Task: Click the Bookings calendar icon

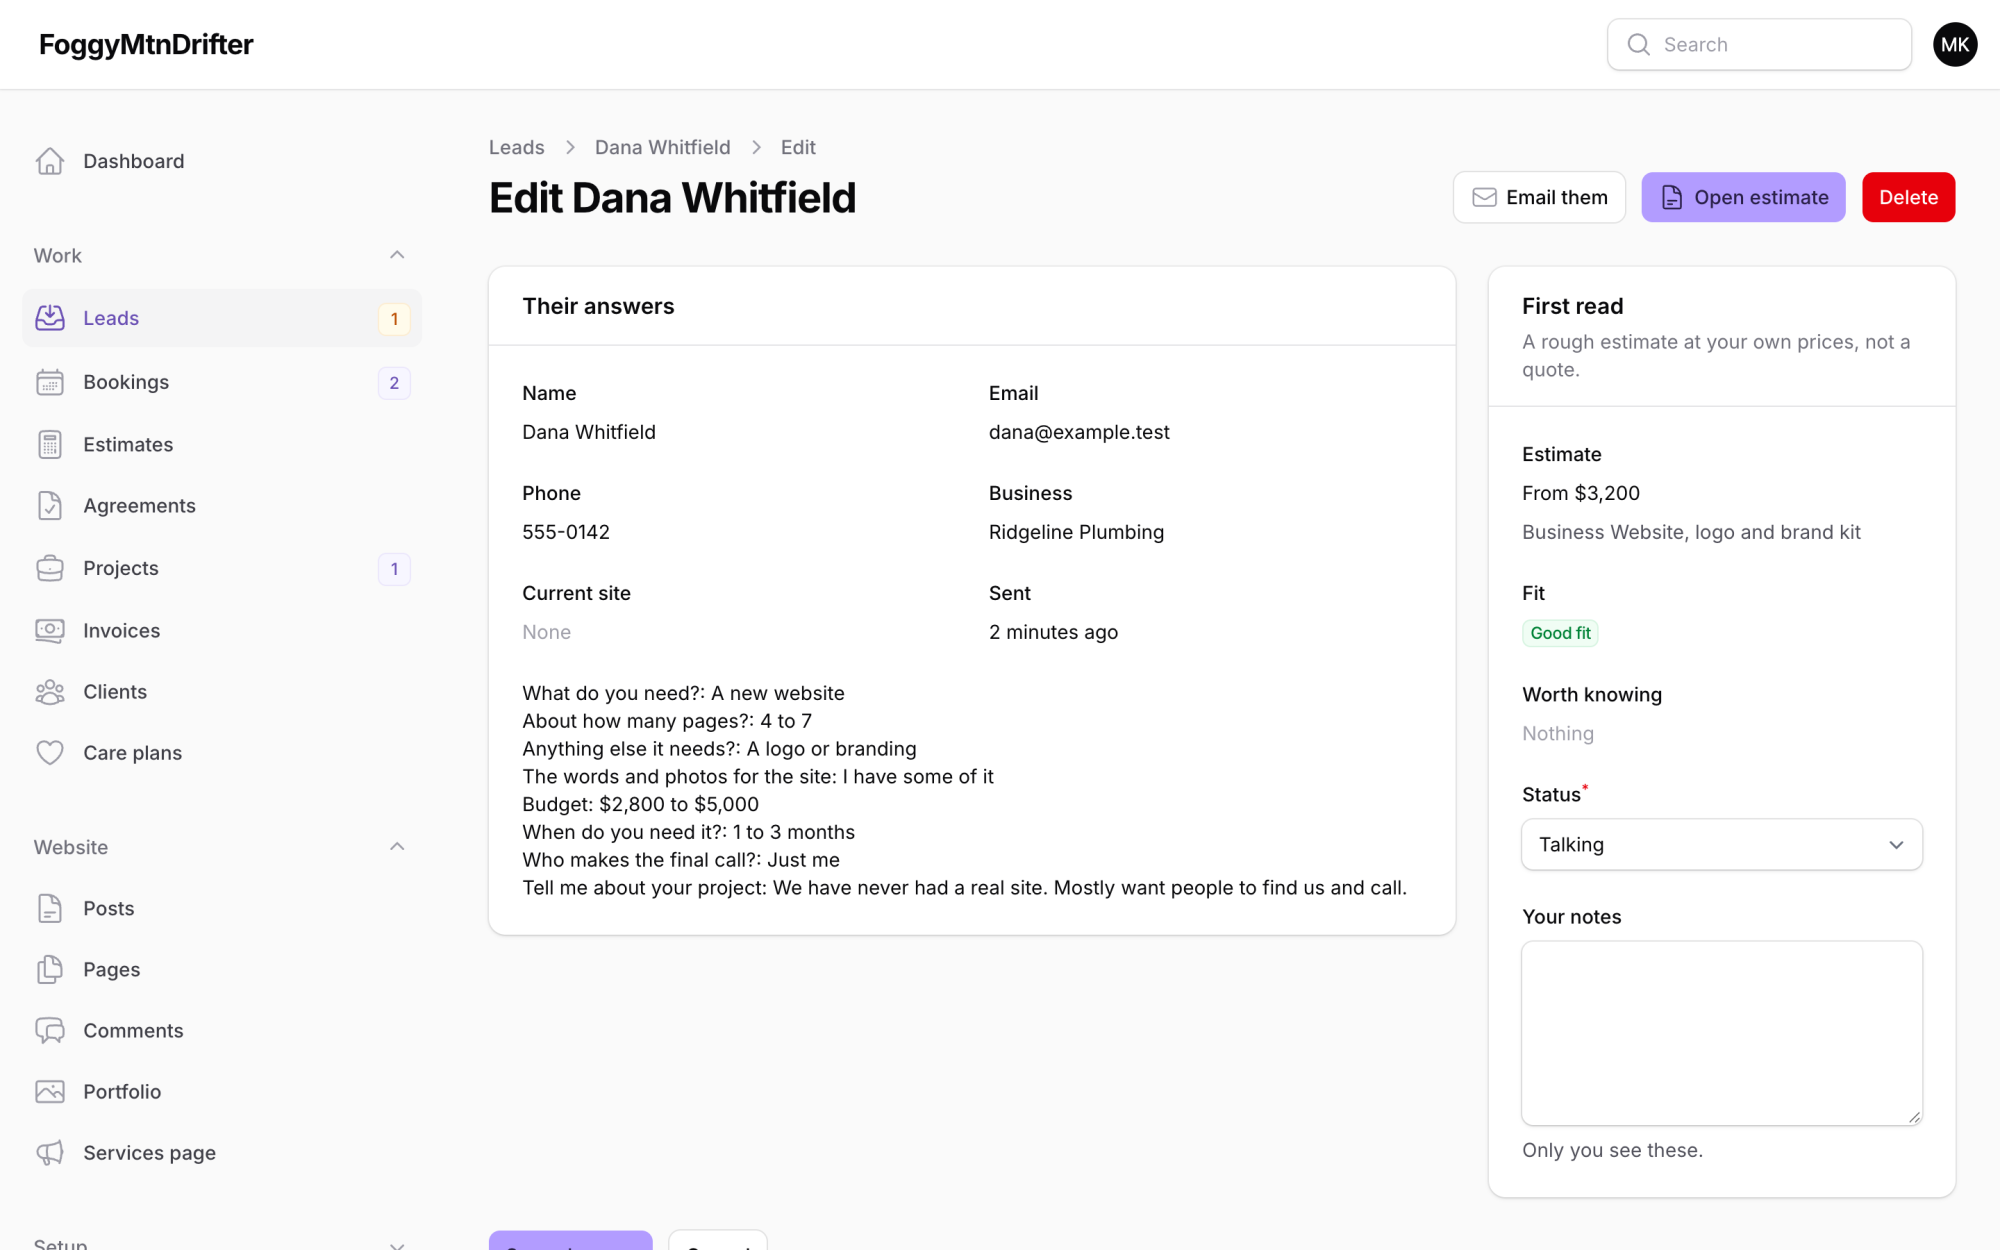Action: (x=50, y=382)
